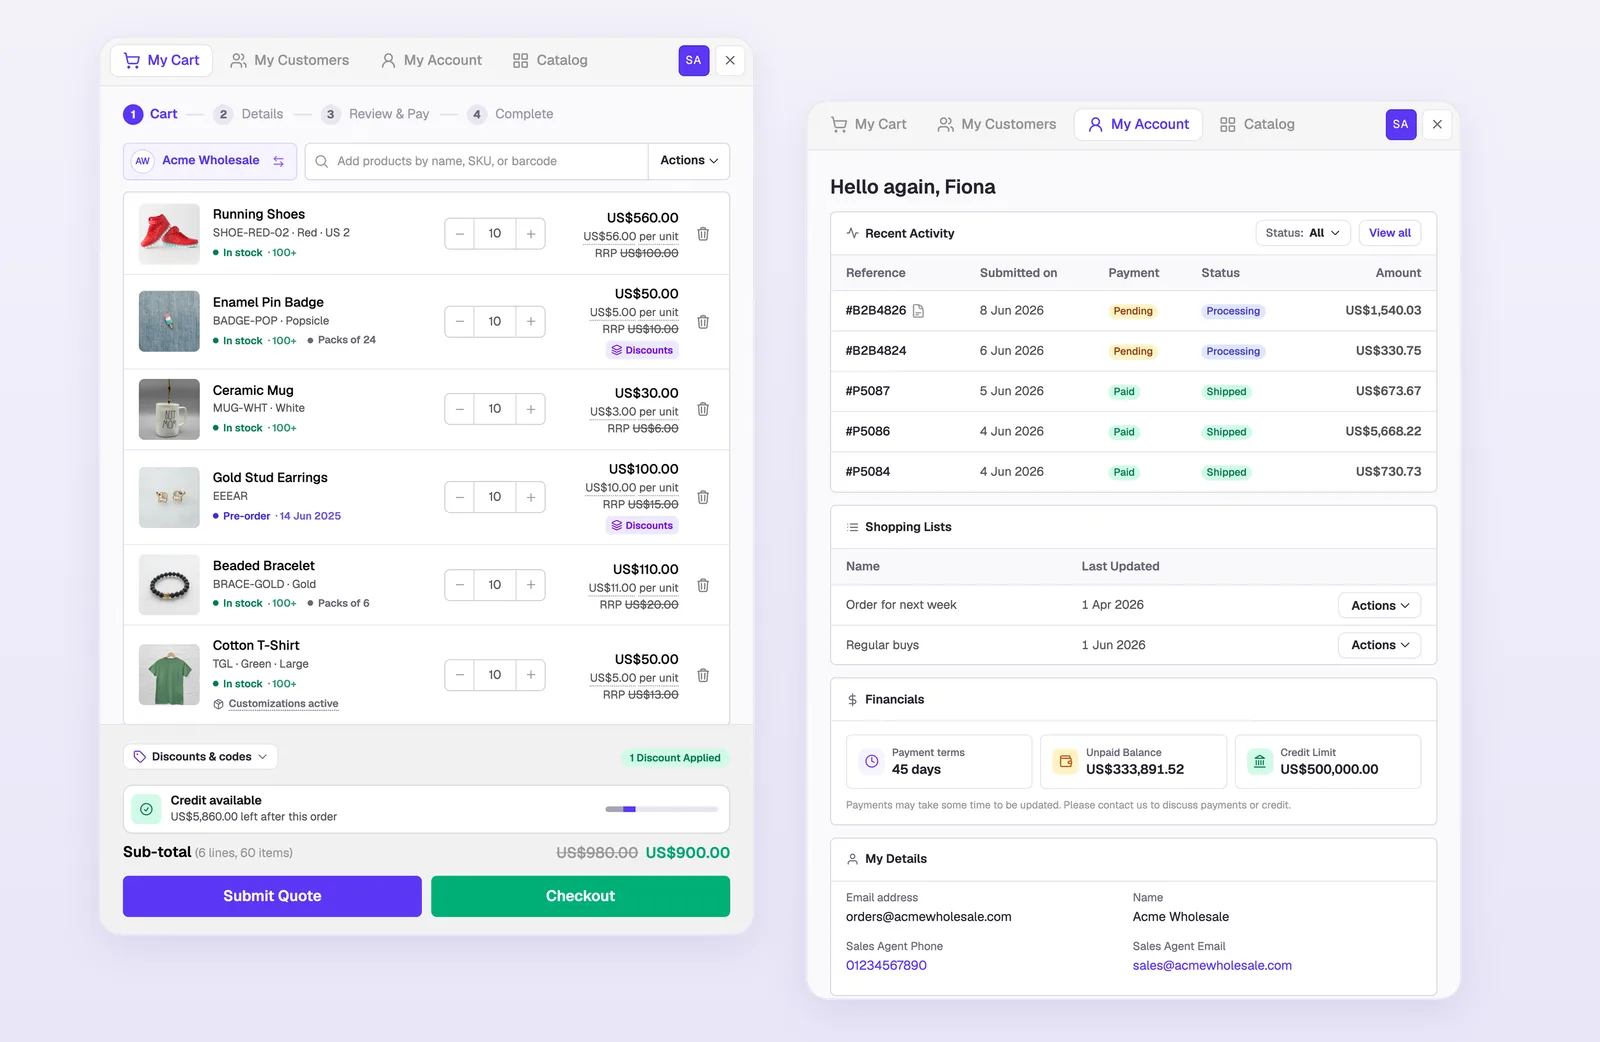
Task: Remove Beaded Bracelet with trash icon
Action: click(x=703, y=585)
